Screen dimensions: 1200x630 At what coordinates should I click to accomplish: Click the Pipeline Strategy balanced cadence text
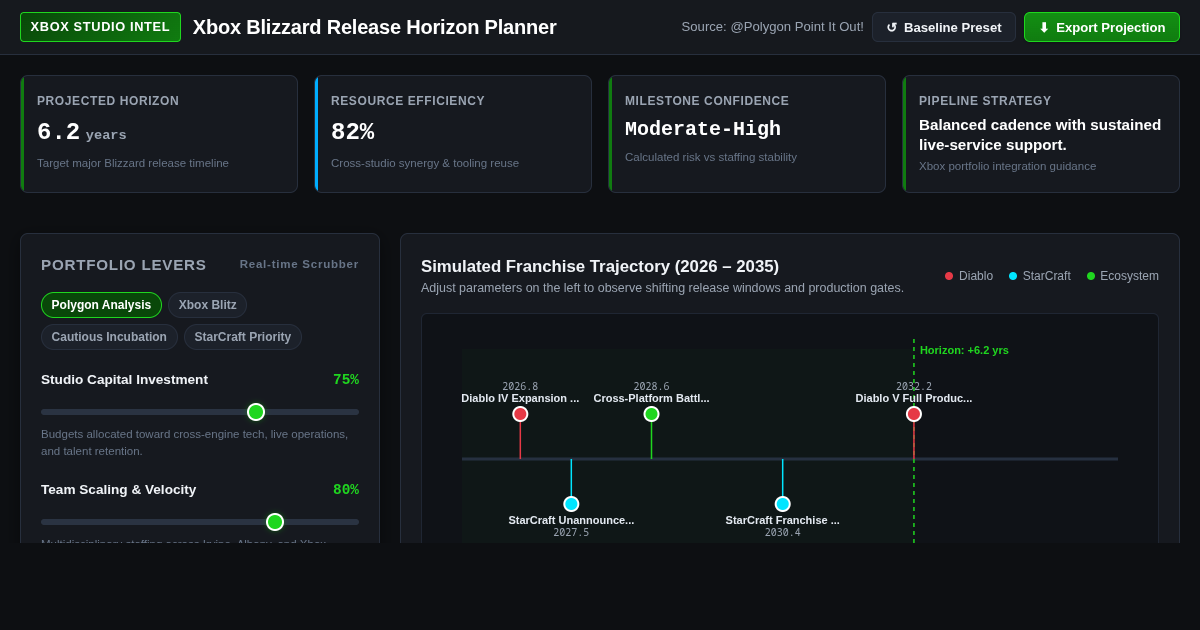pos(1040,134)
